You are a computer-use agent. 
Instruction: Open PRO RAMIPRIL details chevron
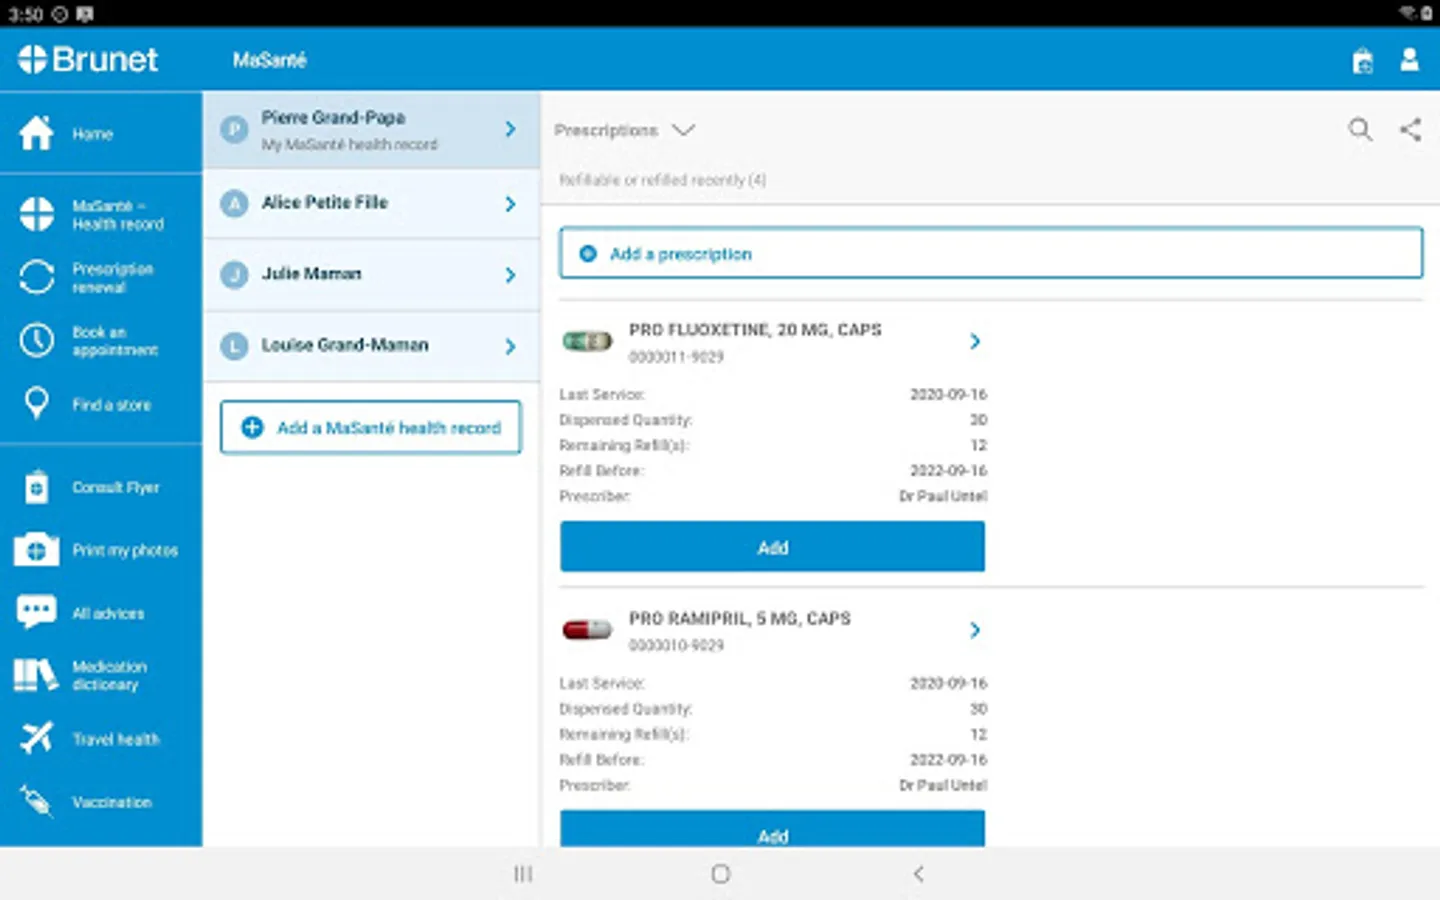976,630
